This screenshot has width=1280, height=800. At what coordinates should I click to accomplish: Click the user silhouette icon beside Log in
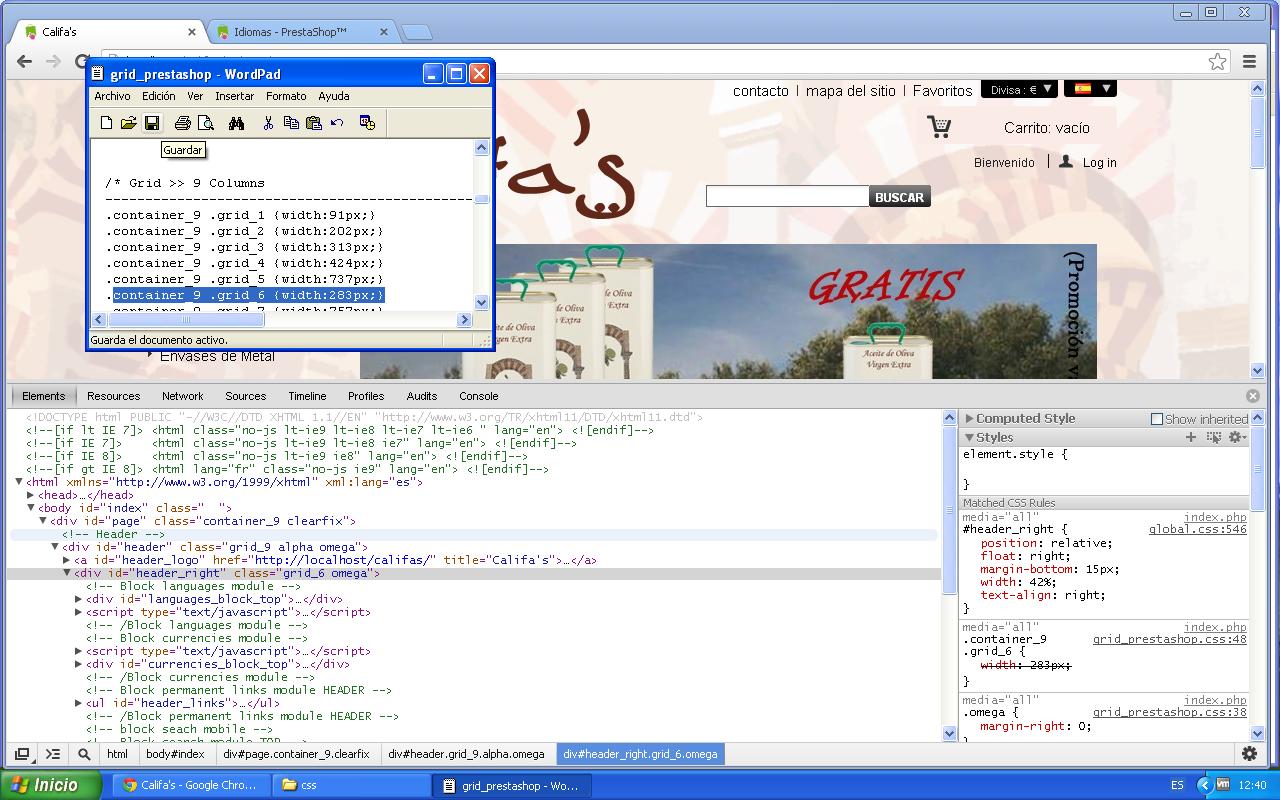coord(1066,161)
